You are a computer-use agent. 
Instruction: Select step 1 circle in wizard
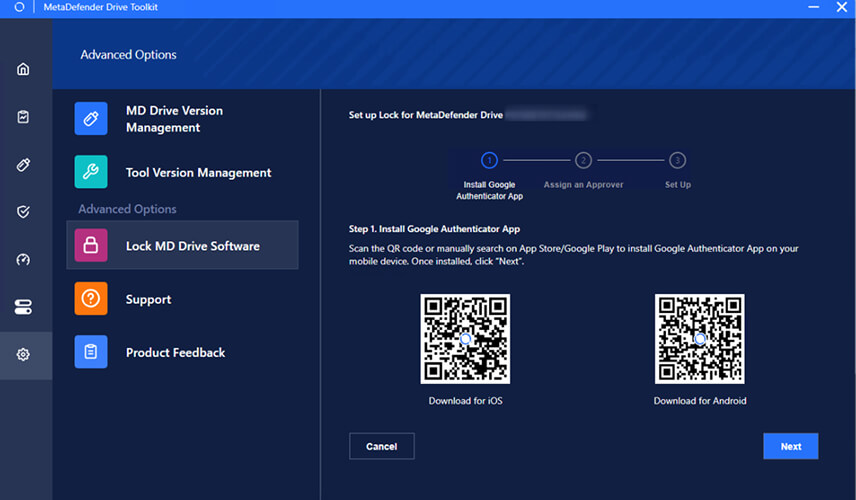click(x=489, y=160)
